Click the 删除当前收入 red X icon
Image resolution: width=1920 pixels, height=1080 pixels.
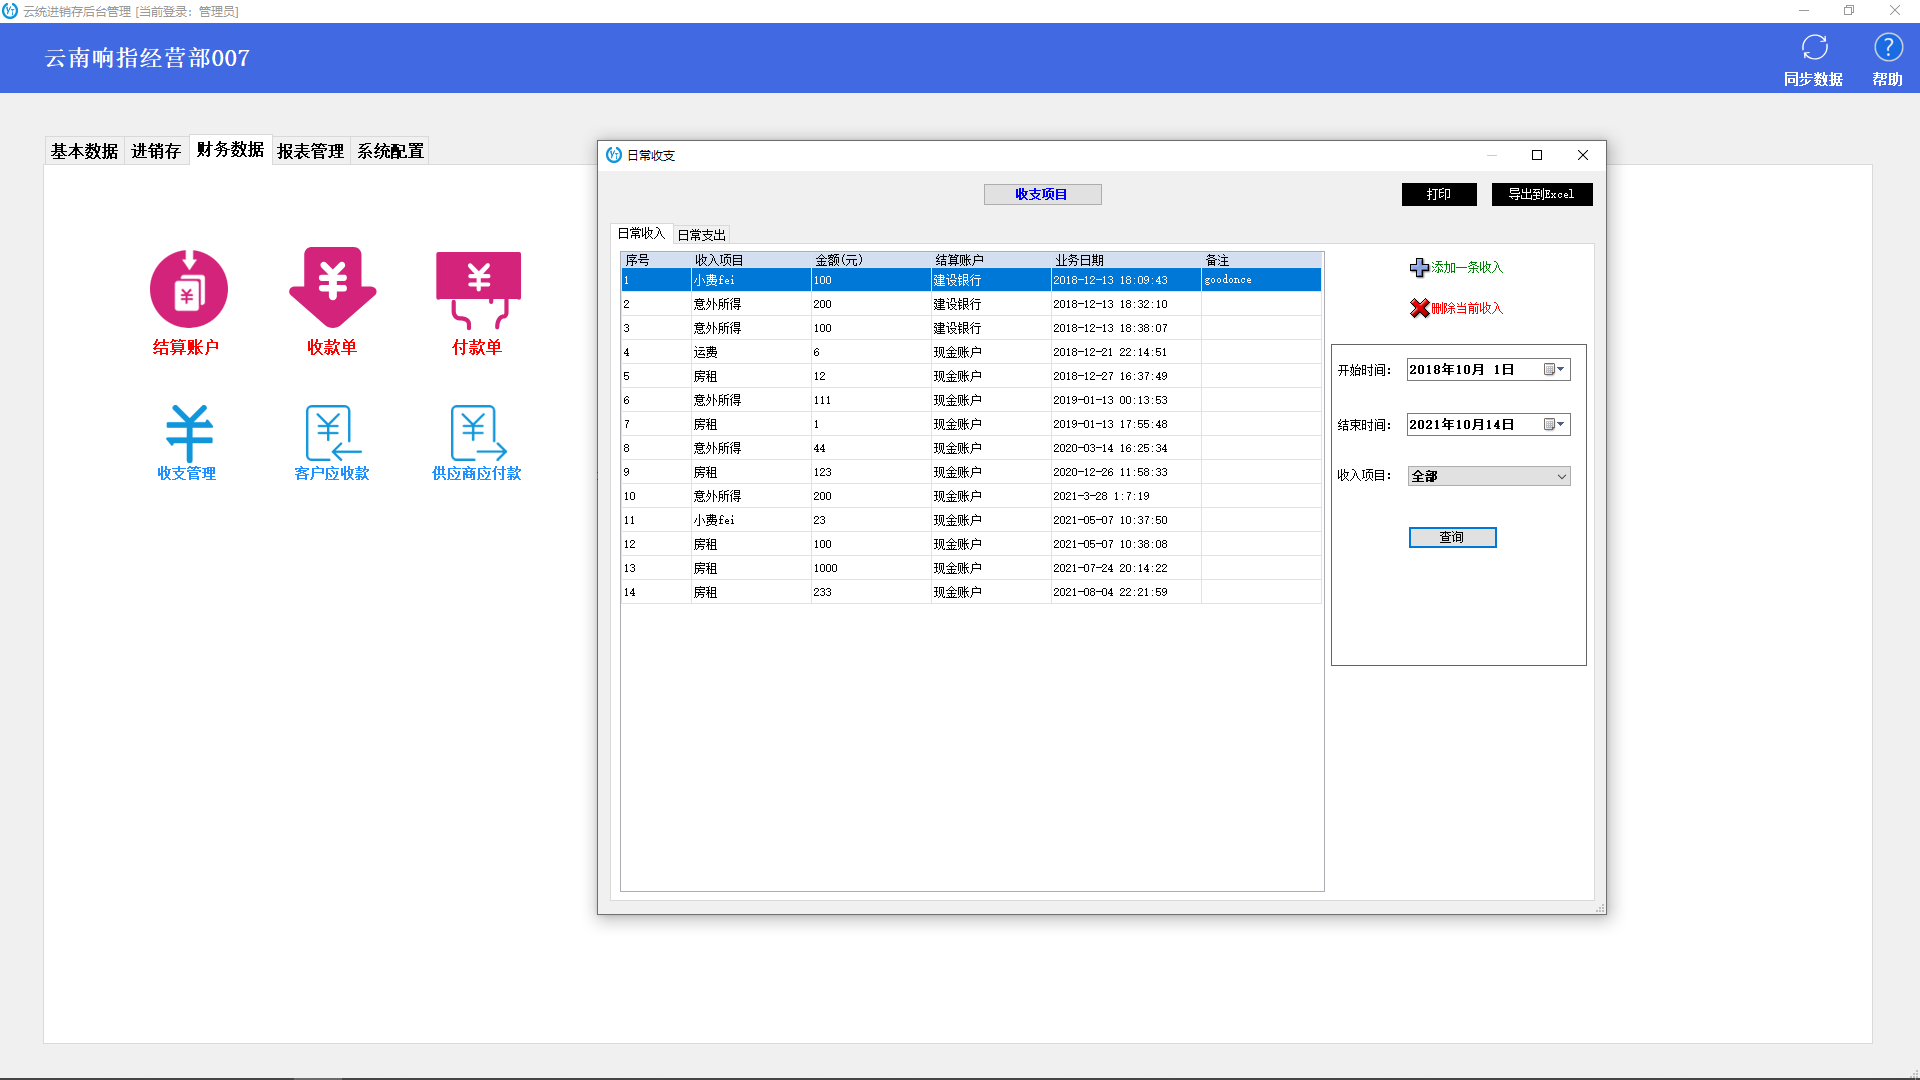click(x=1419, y=308)
